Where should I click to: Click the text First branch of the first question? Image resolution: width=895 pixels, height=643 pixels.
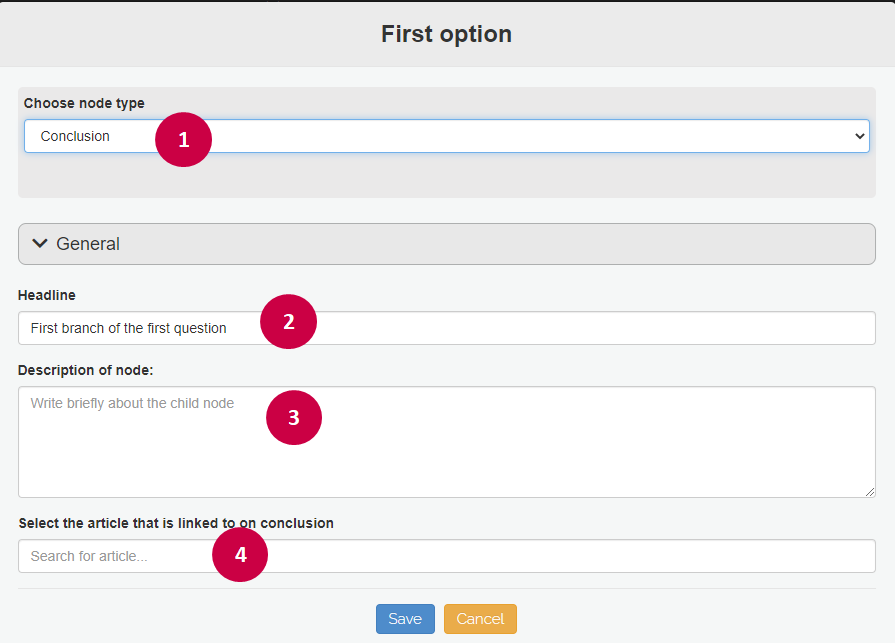point(128,328)
